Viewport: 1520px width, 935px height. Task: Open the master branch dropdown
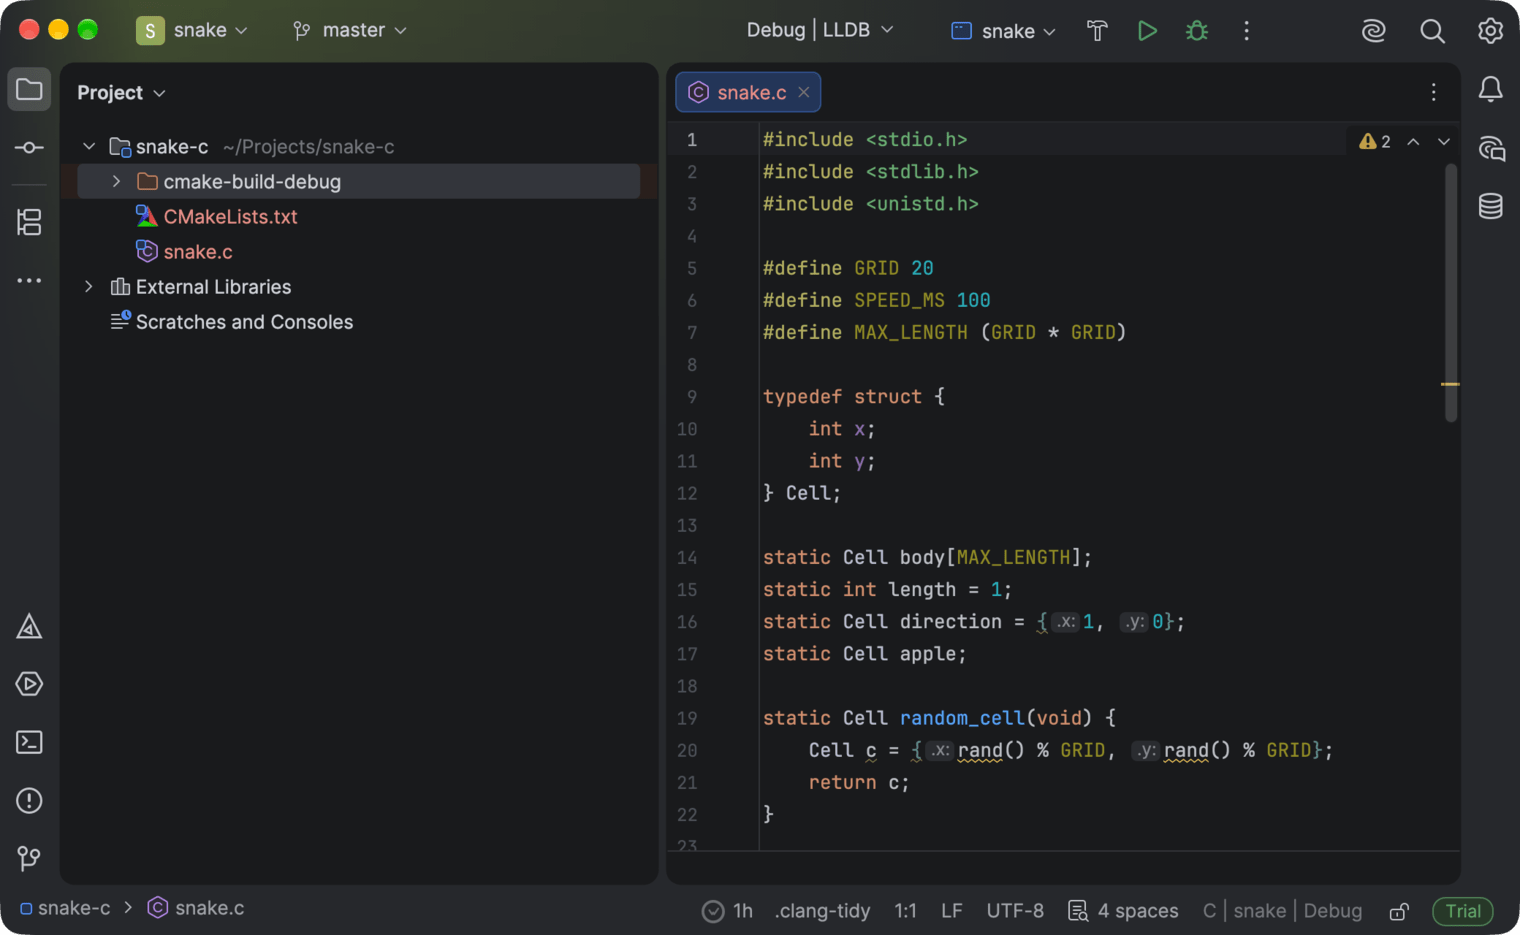tap(350, 30)
